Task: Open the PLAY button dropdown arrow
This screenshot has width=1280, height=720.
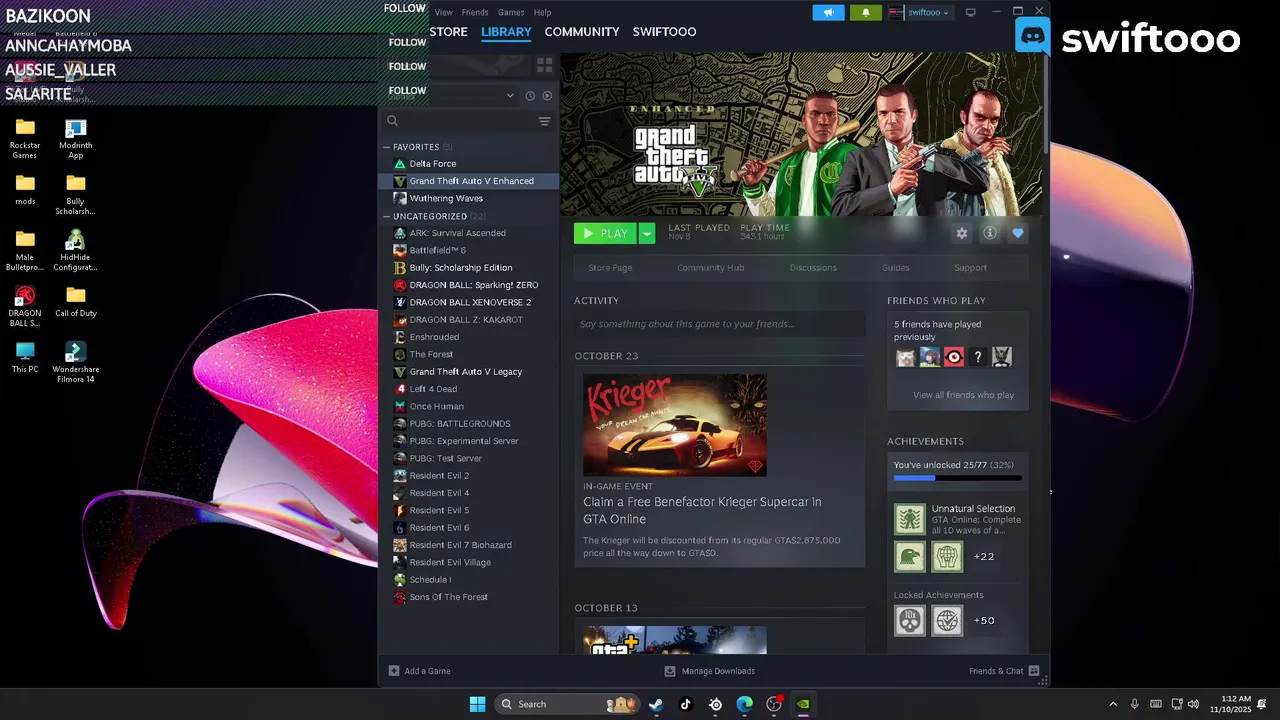Action: [647, 233]
